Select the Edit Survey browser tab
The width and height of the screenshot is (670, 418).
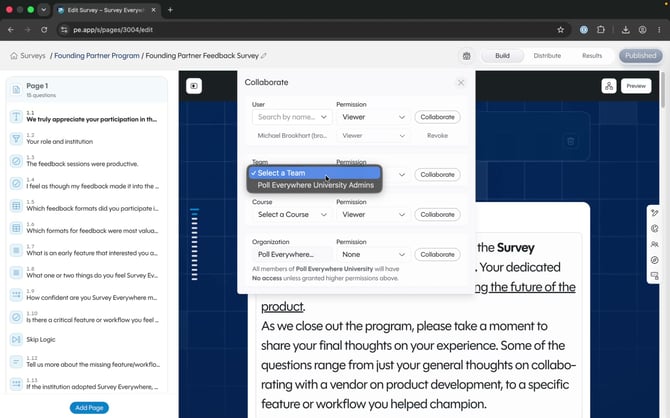pos(107,10)
